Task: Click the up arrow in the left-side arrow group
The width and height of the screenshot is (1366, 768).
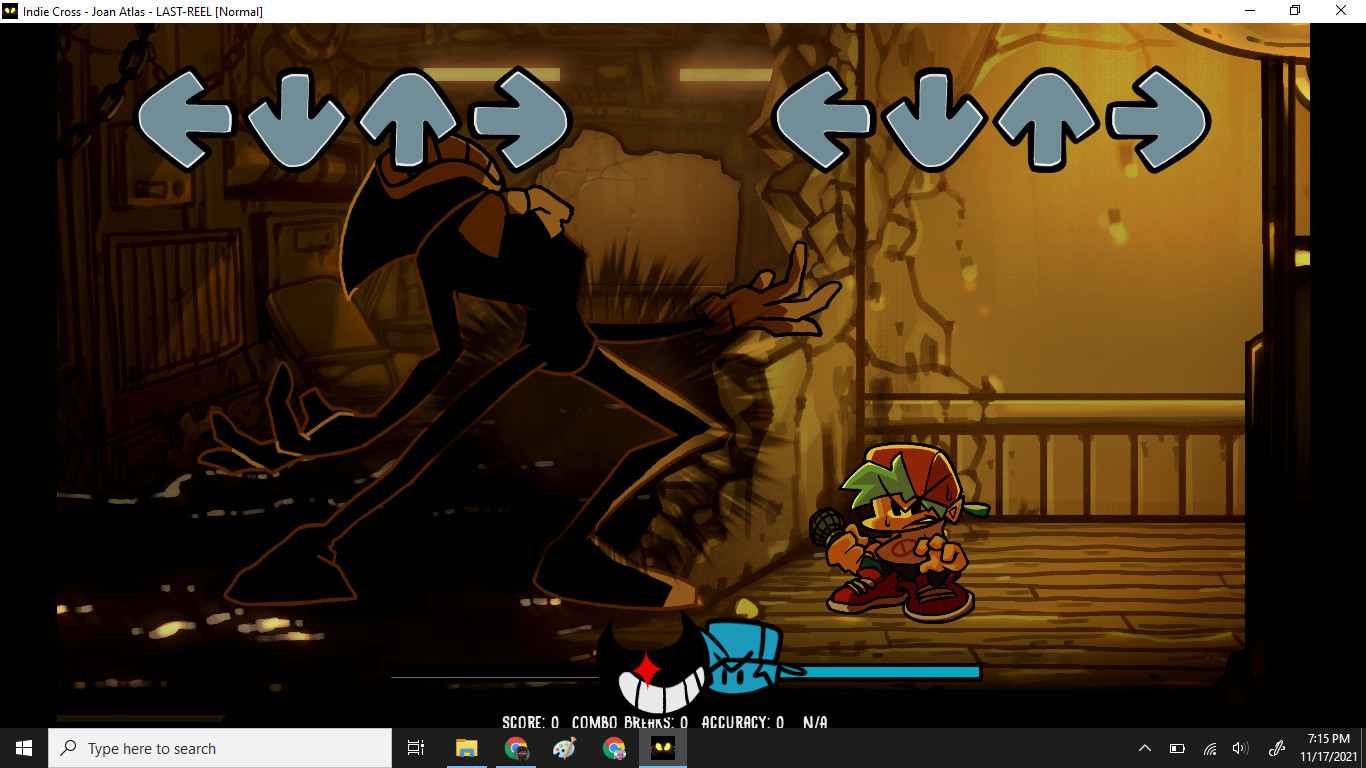Action: [x=407, y=120]
